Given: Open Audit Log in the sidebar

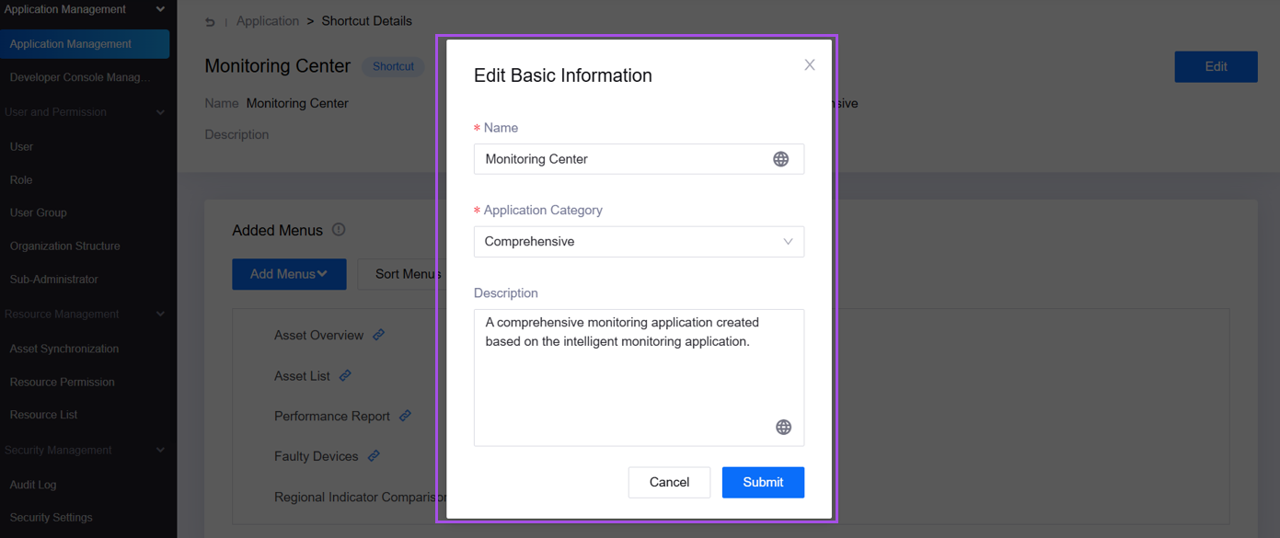Looking at the screenshot, I should (33, 485).
